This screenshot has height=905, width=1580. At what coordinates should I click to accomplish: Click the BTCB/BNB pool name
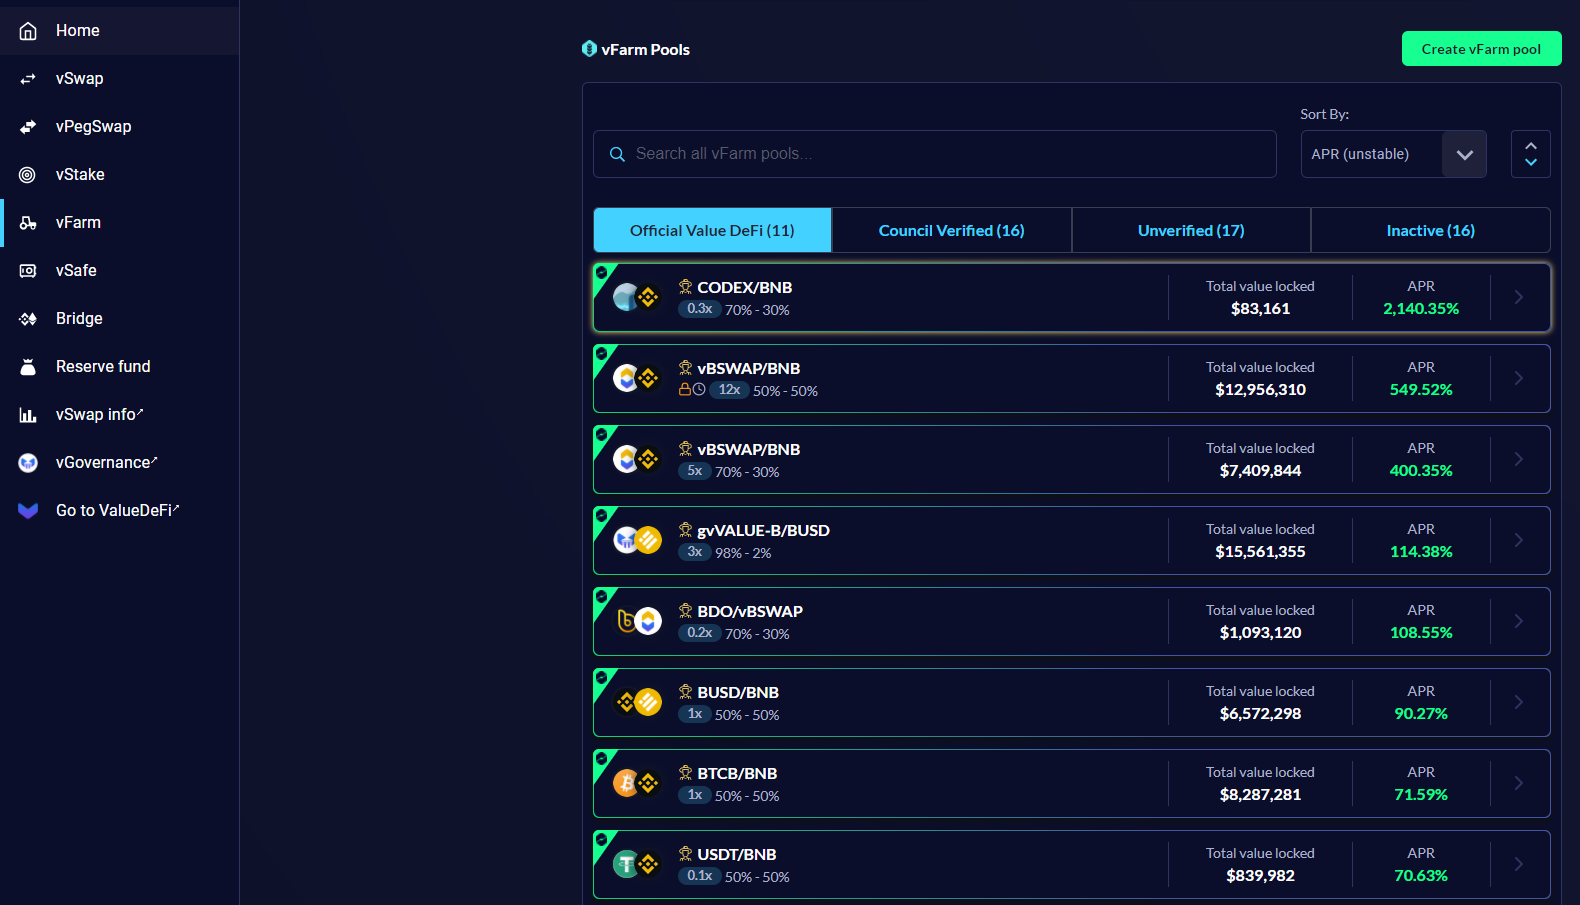737,774
